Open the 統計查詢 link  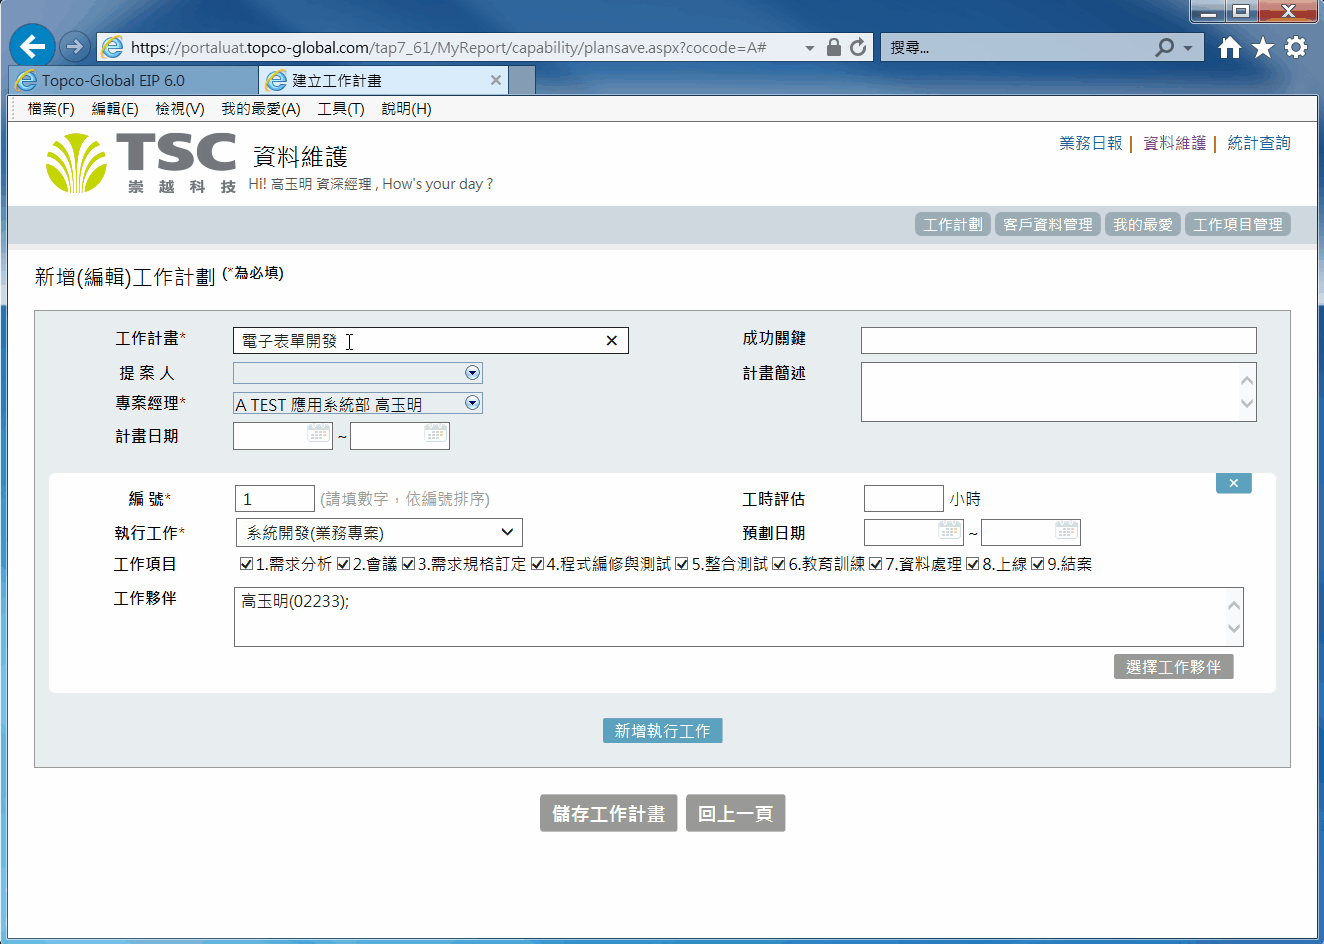[1258, 143]
